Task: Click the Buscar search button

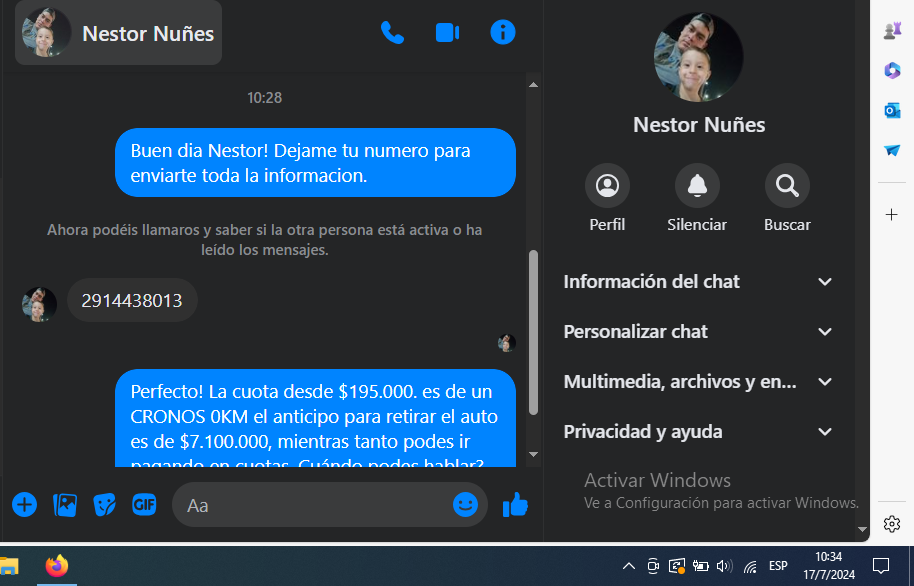Action: tap(787, 185)
